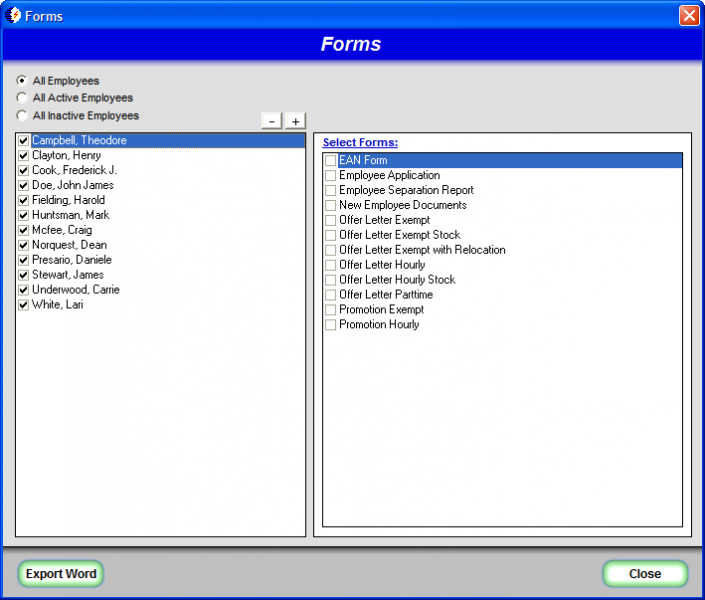The height and width of the screenshot is (600, 705).
Task: Click the Export Word button
Action: coord(61,574)
